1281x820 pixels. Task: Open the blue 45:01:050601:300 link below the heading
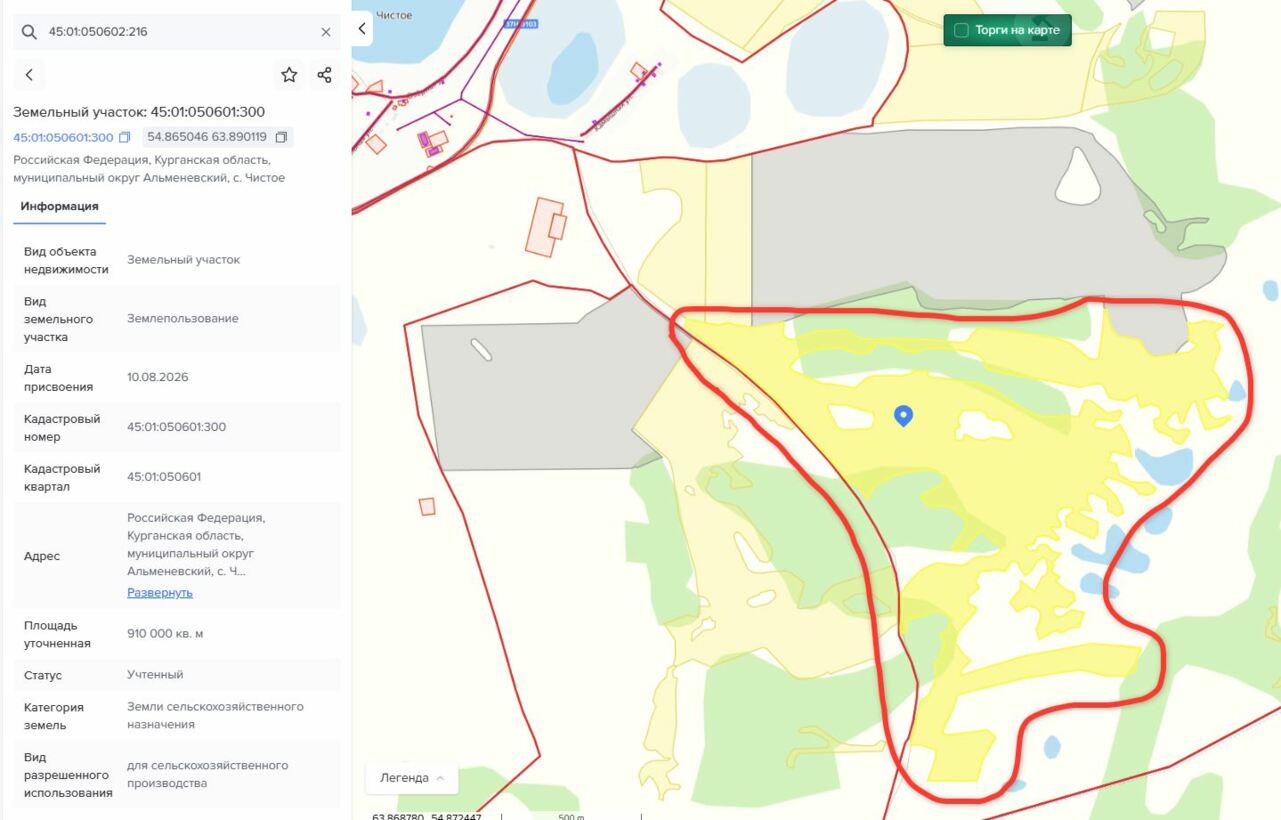coord(63,137)
